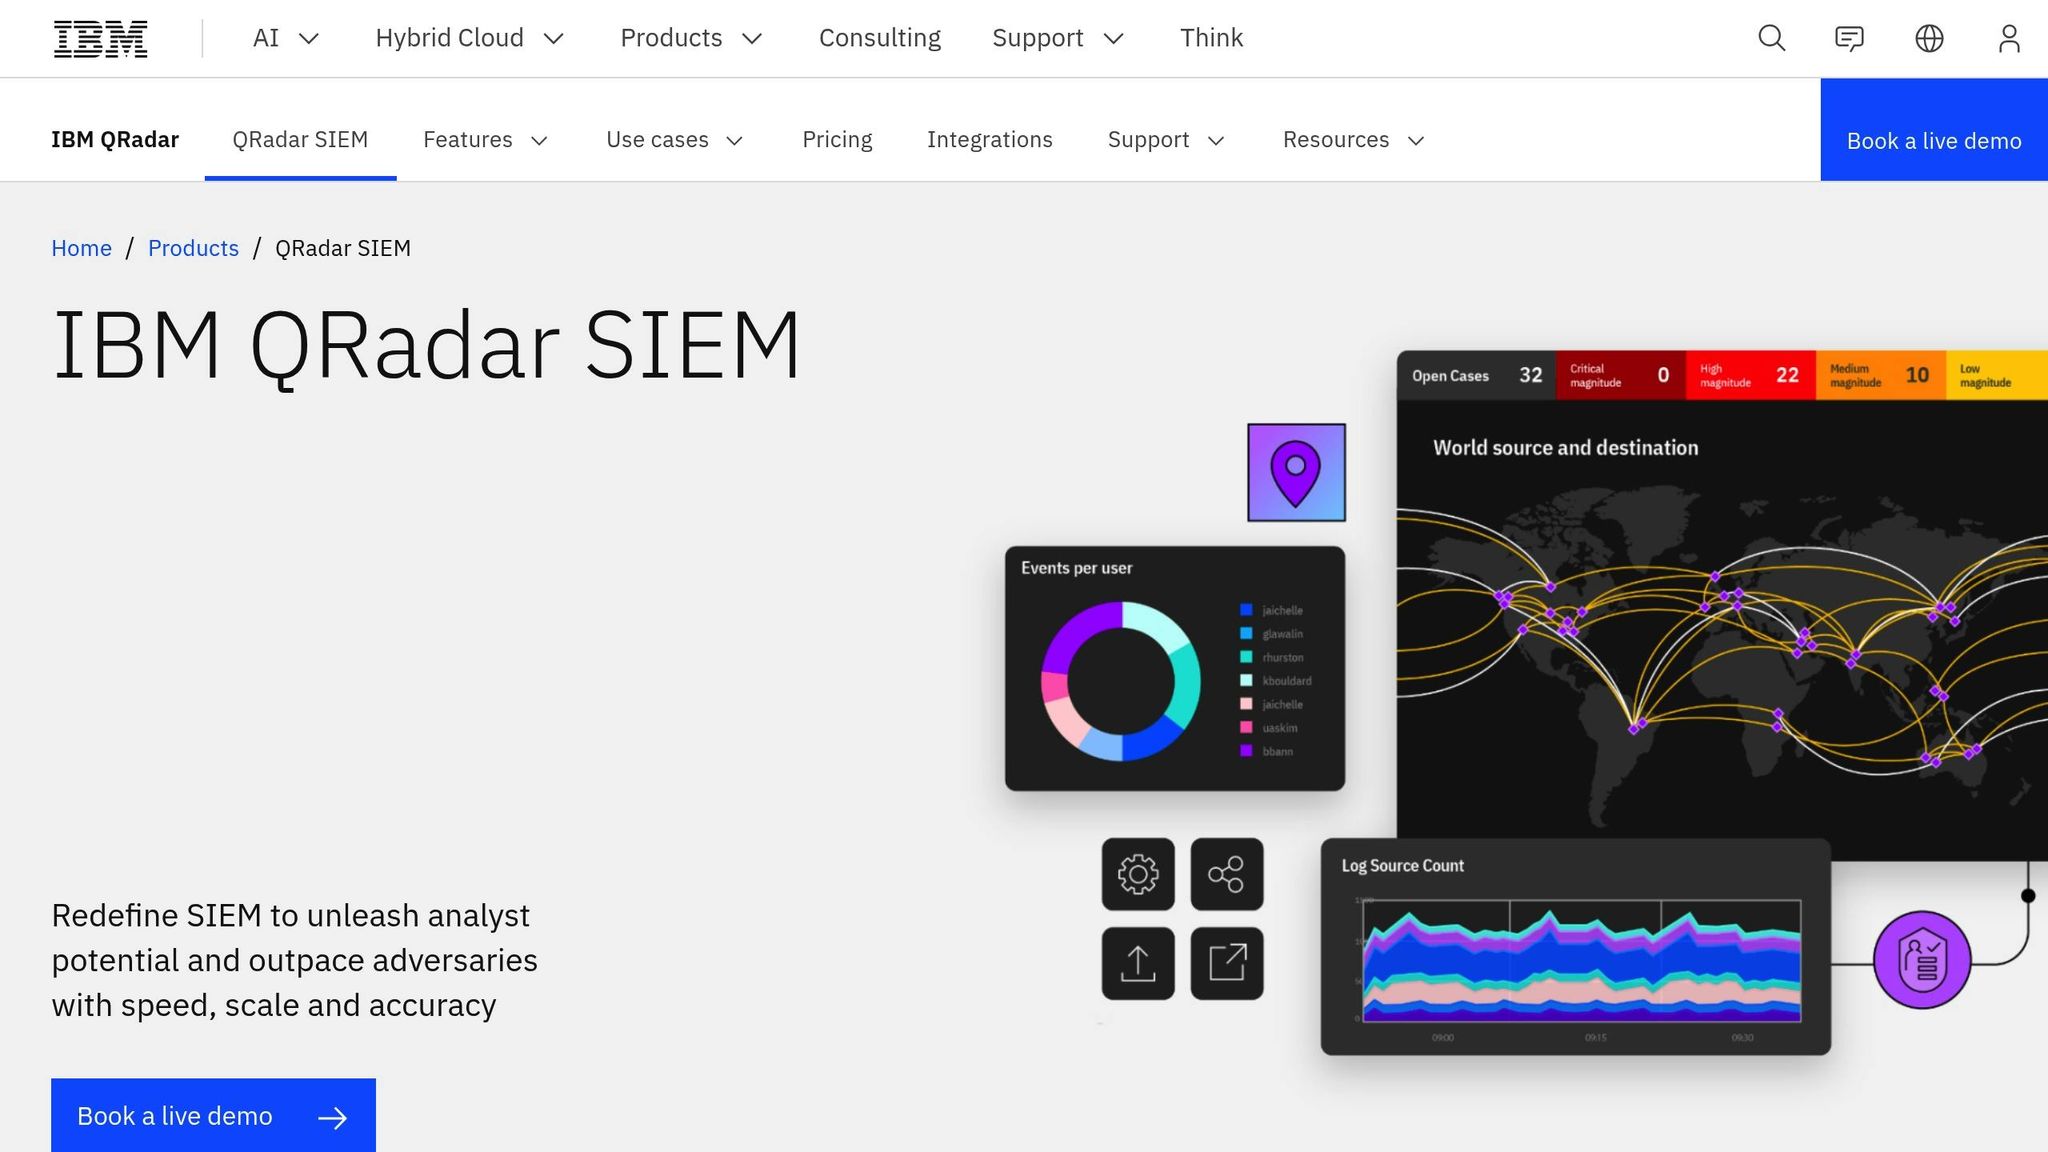Screen dimensions: 2048x1152
Task: Click Book a live demo
Action: pos(213,1115)
